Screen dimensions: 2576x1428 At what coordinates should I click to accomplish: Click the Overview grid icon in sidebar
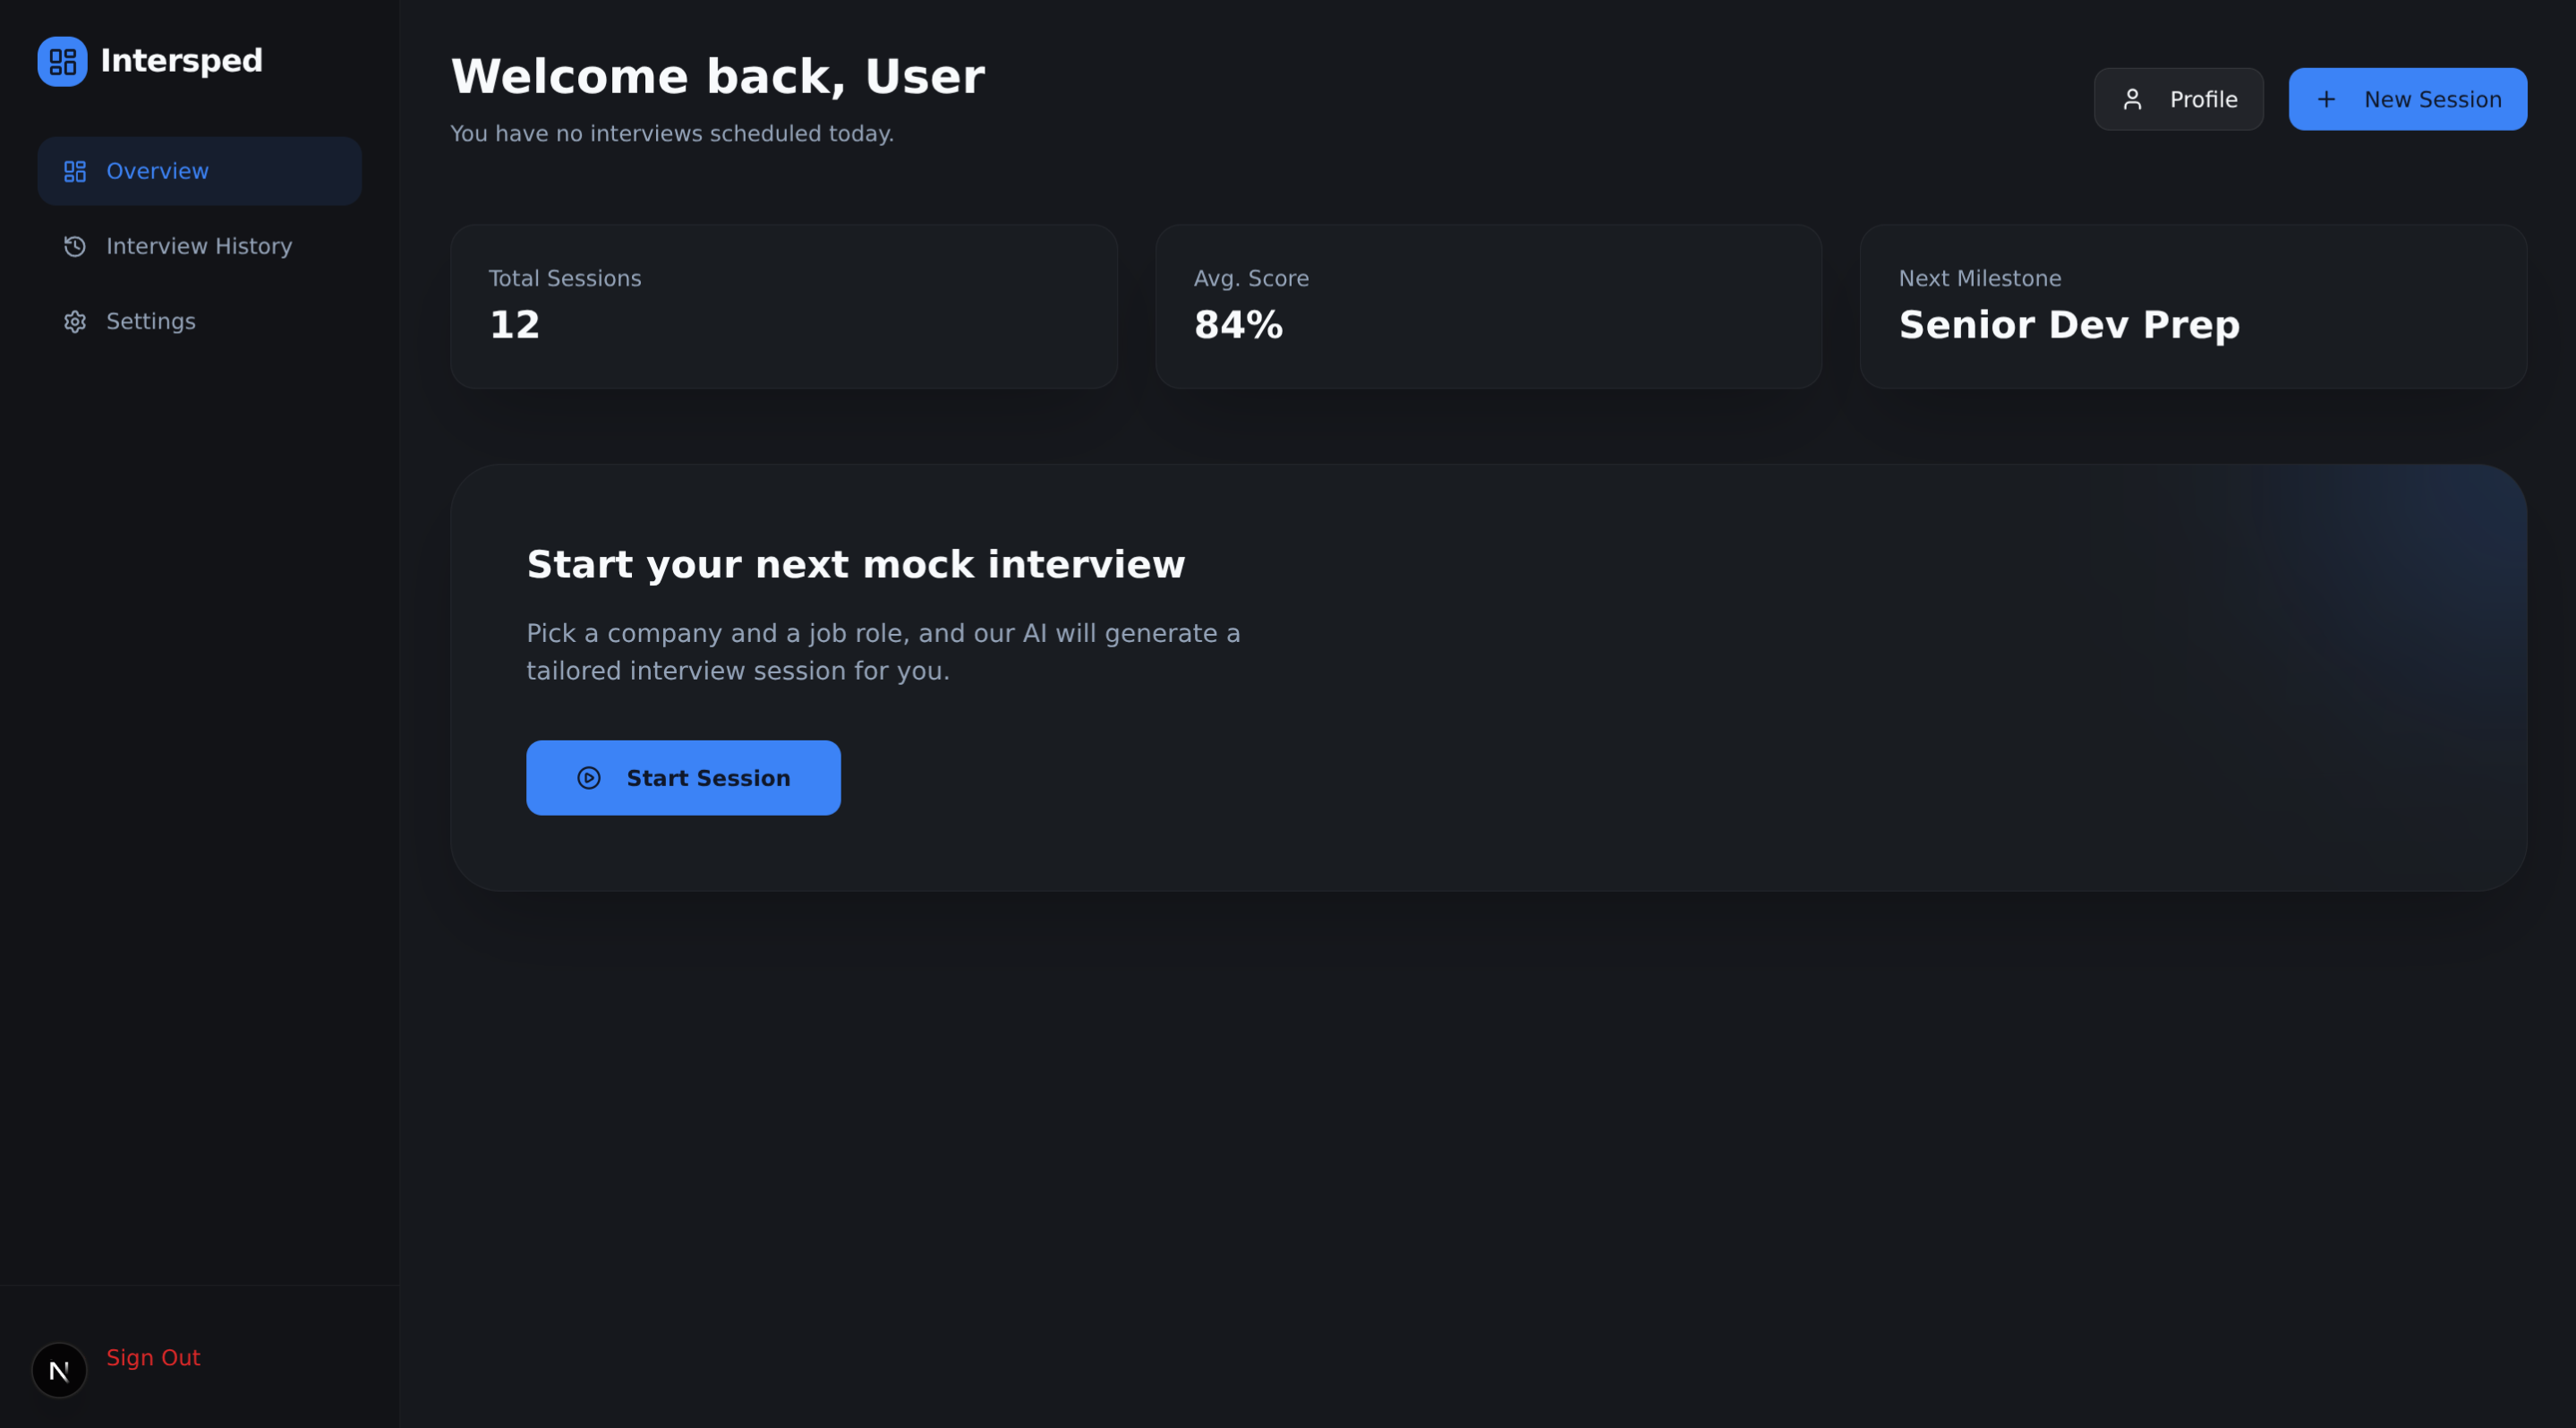(75, 172)
